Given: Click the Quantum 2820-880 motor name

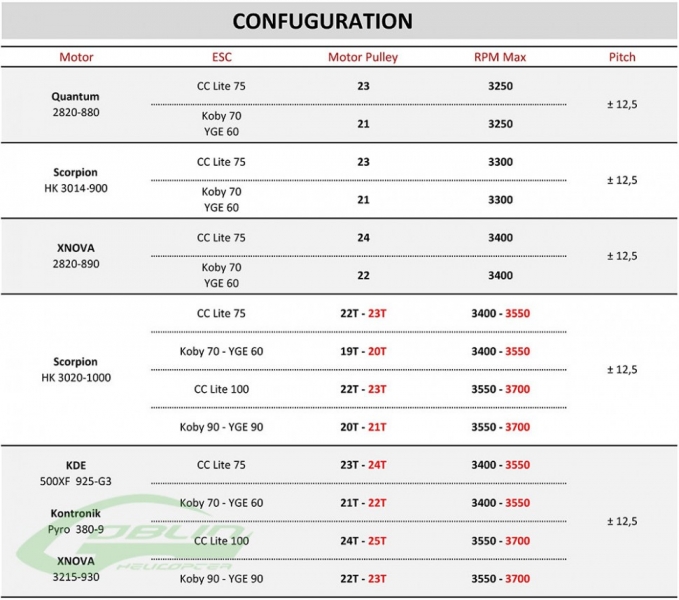Looking at the screenshot, I should (76, 105).
